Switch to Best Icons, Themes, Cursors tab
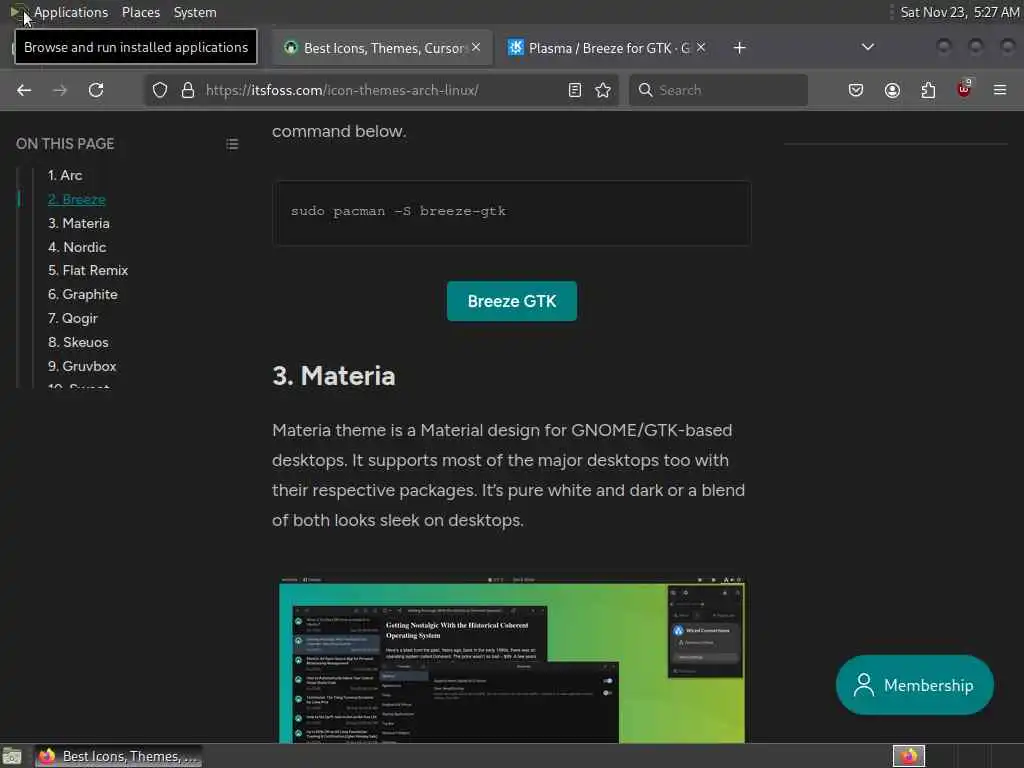1024x768 pixels. pyautogui.click(x=383, y=48)
